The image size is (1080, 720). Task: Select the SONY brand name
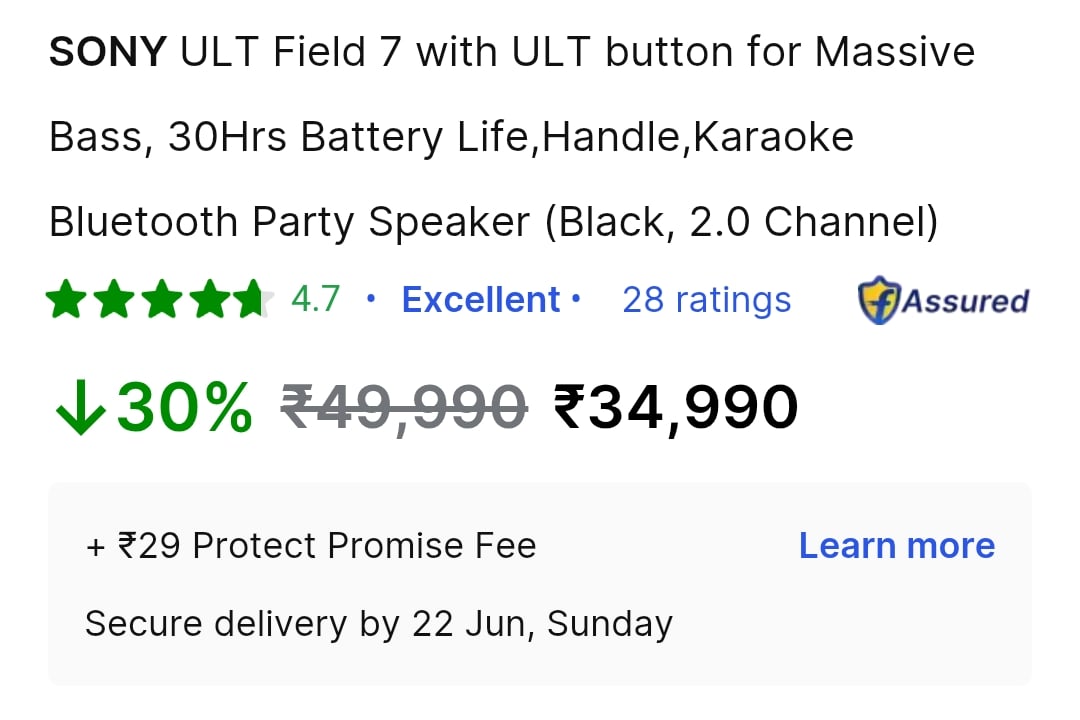[x=107, y=52]
